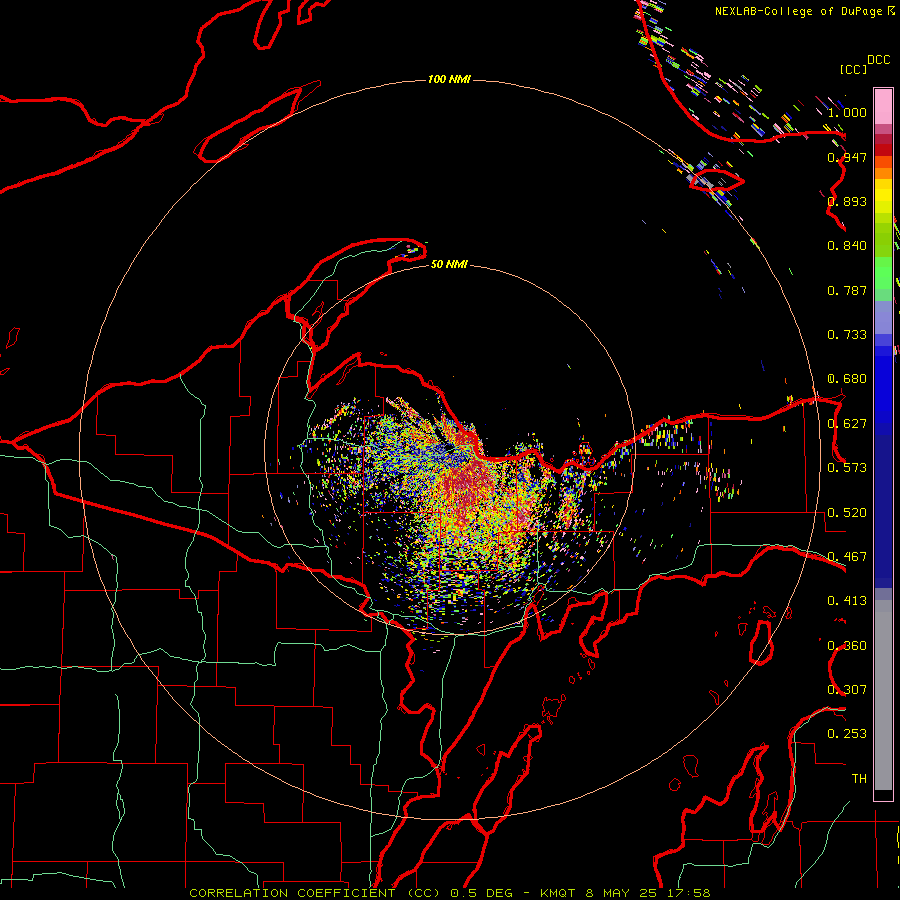Screen dimensions: 900x900
Task: Select the 50 NMI range ring label
Action: [x=449, y=264]
